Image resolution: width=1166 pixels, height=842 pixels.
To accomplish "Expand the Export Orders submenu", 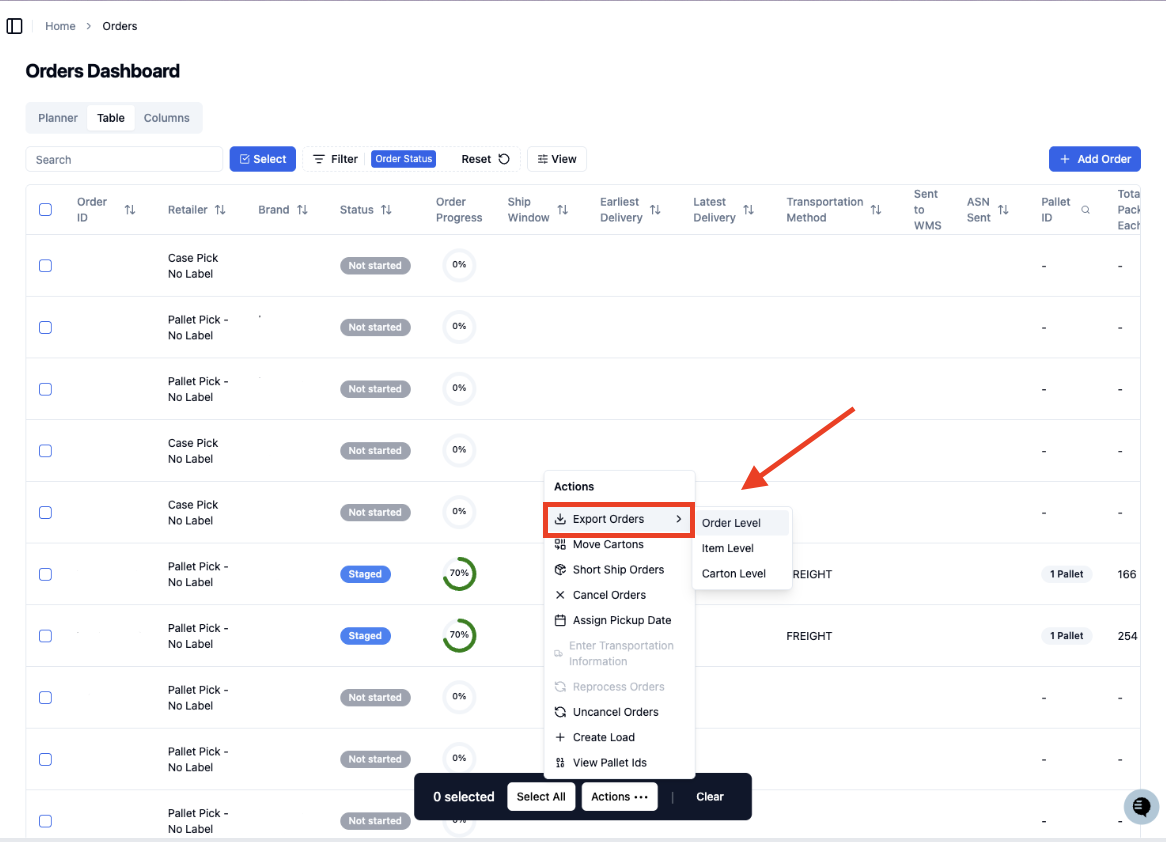I will [619, 519].
